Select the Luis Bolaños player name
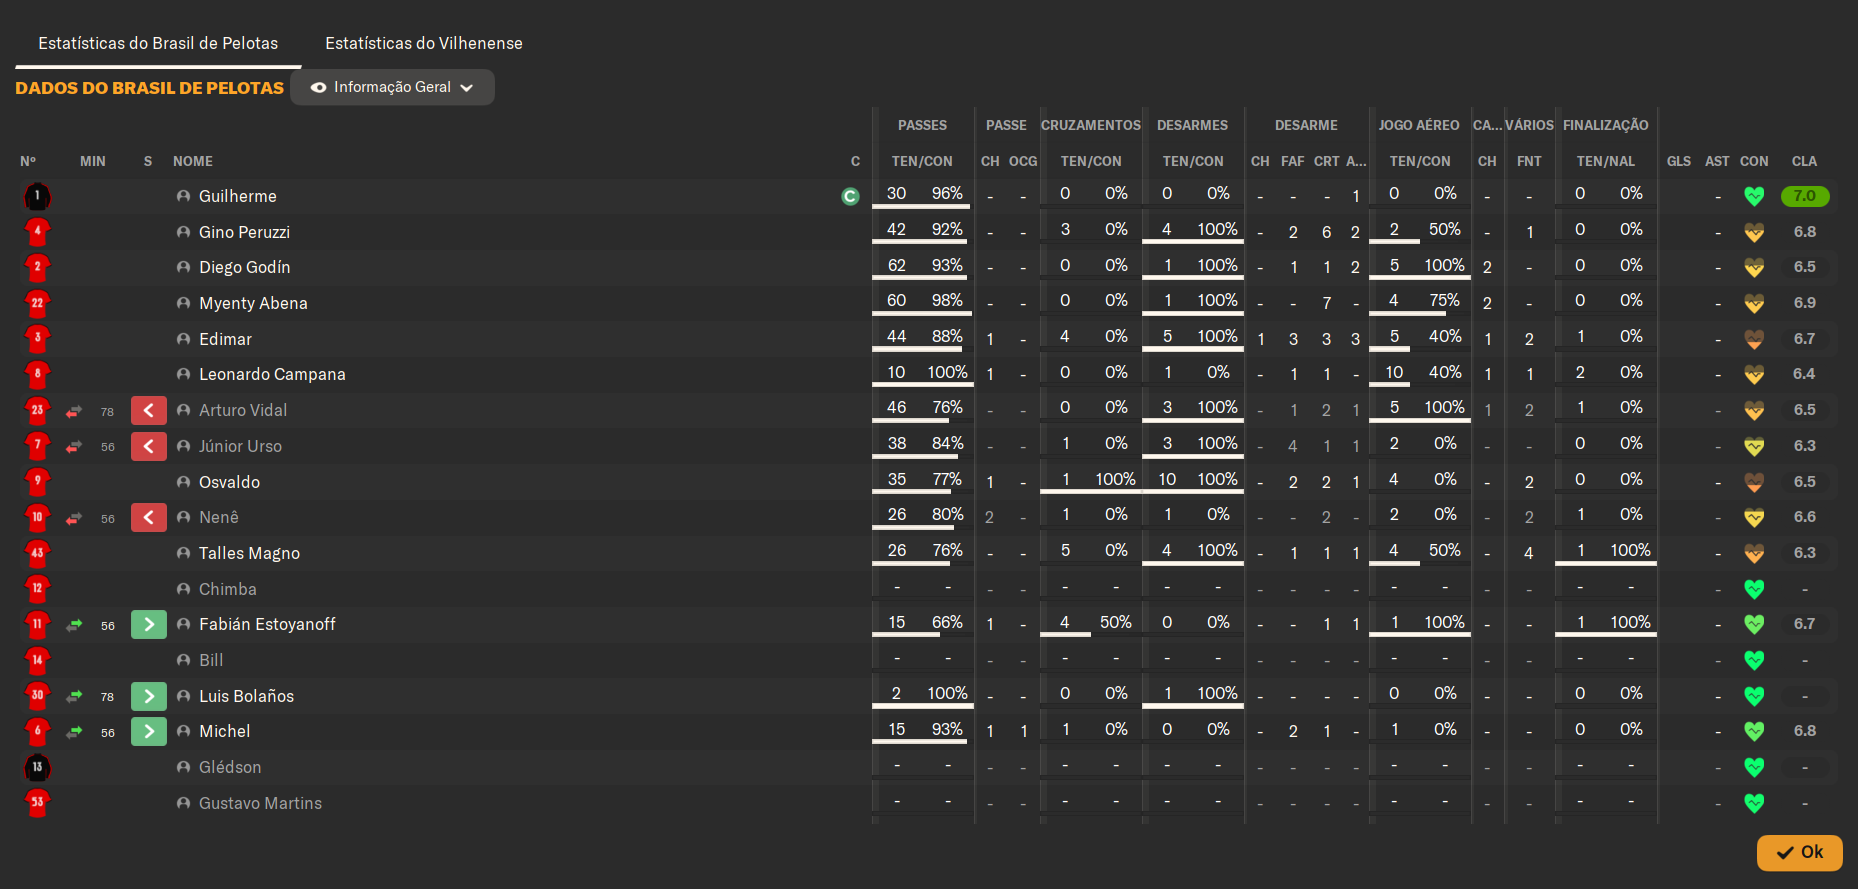This screenshot has width=1858, height=889. pyautogui.click(x=246, y=696)
